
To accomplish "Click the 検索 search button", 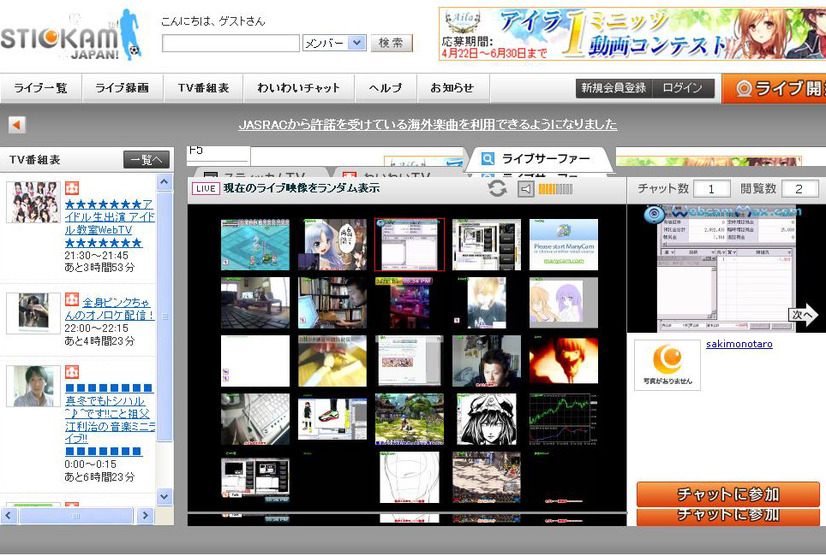I will coord(391,43).
